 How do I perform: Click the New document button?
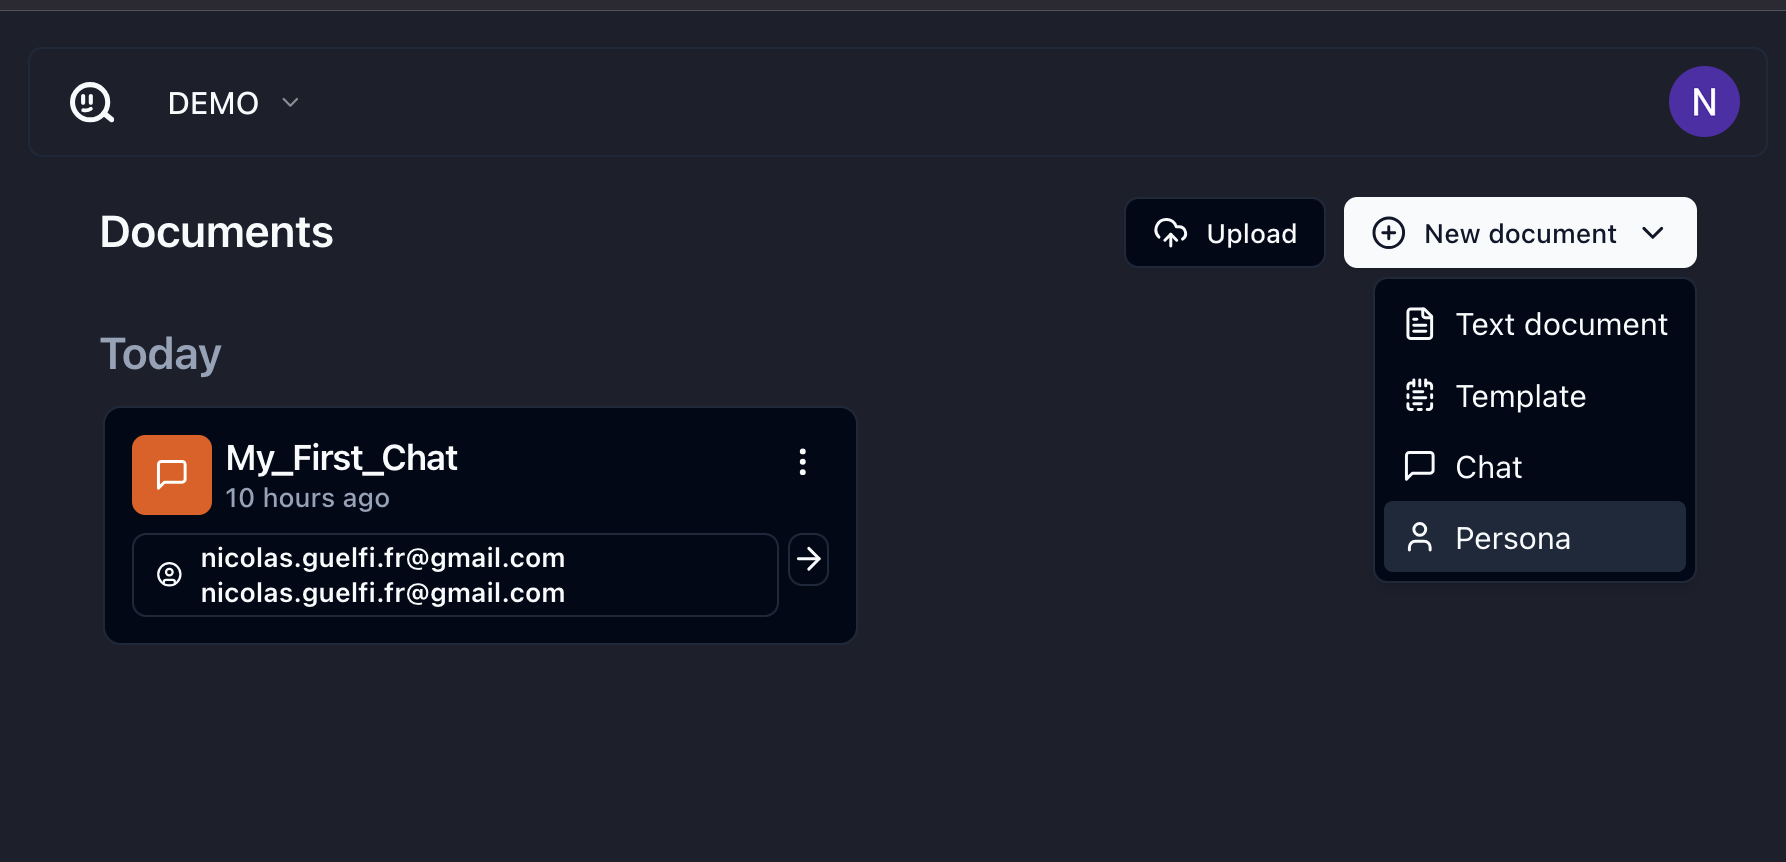1519,233
